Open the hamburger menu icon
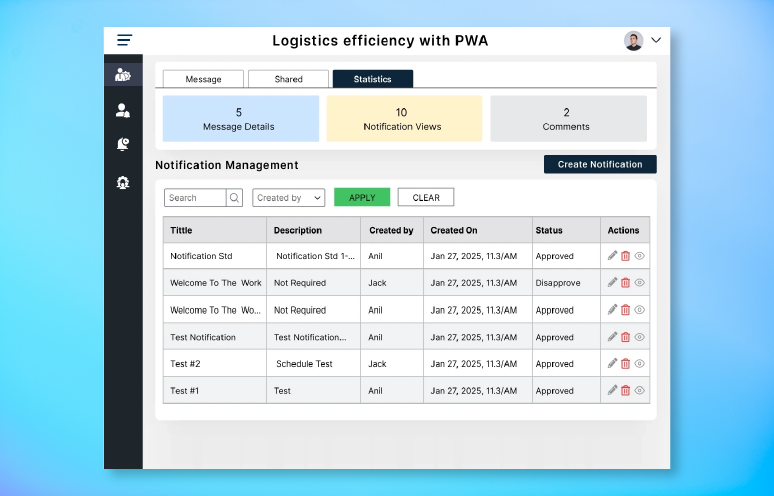Viewport: 774px width, 496px height. [124, 40]
